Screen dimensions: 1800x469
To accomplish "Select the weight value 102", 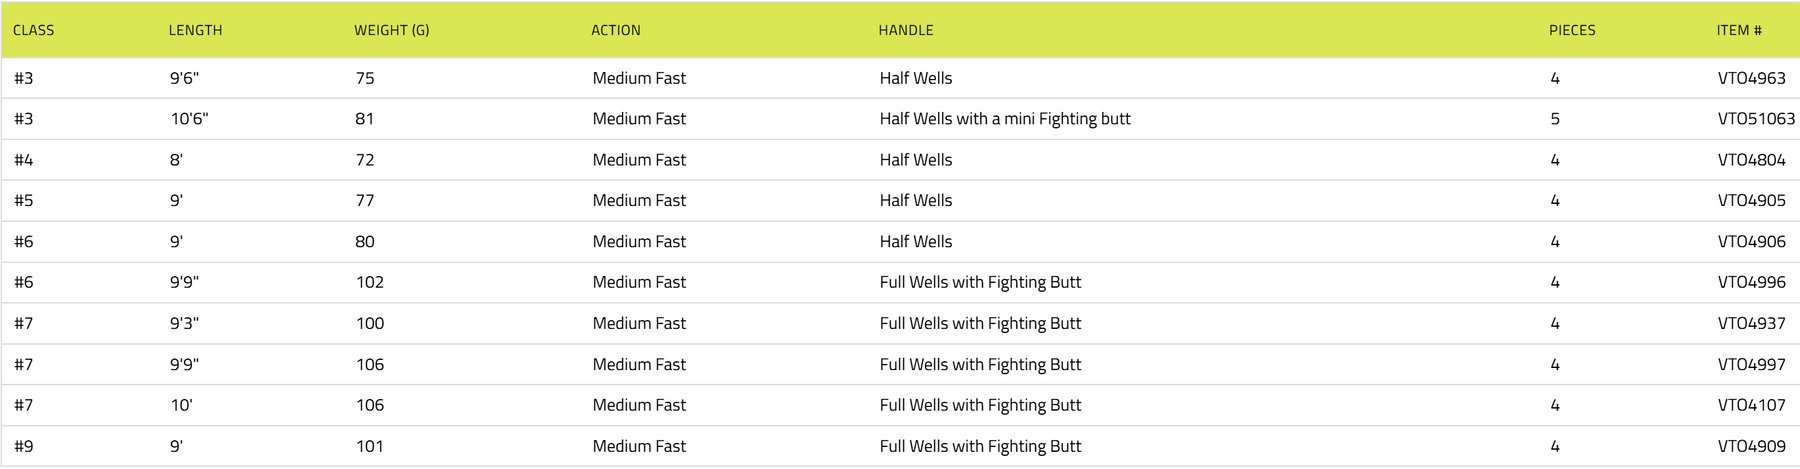I will [369, 283].
